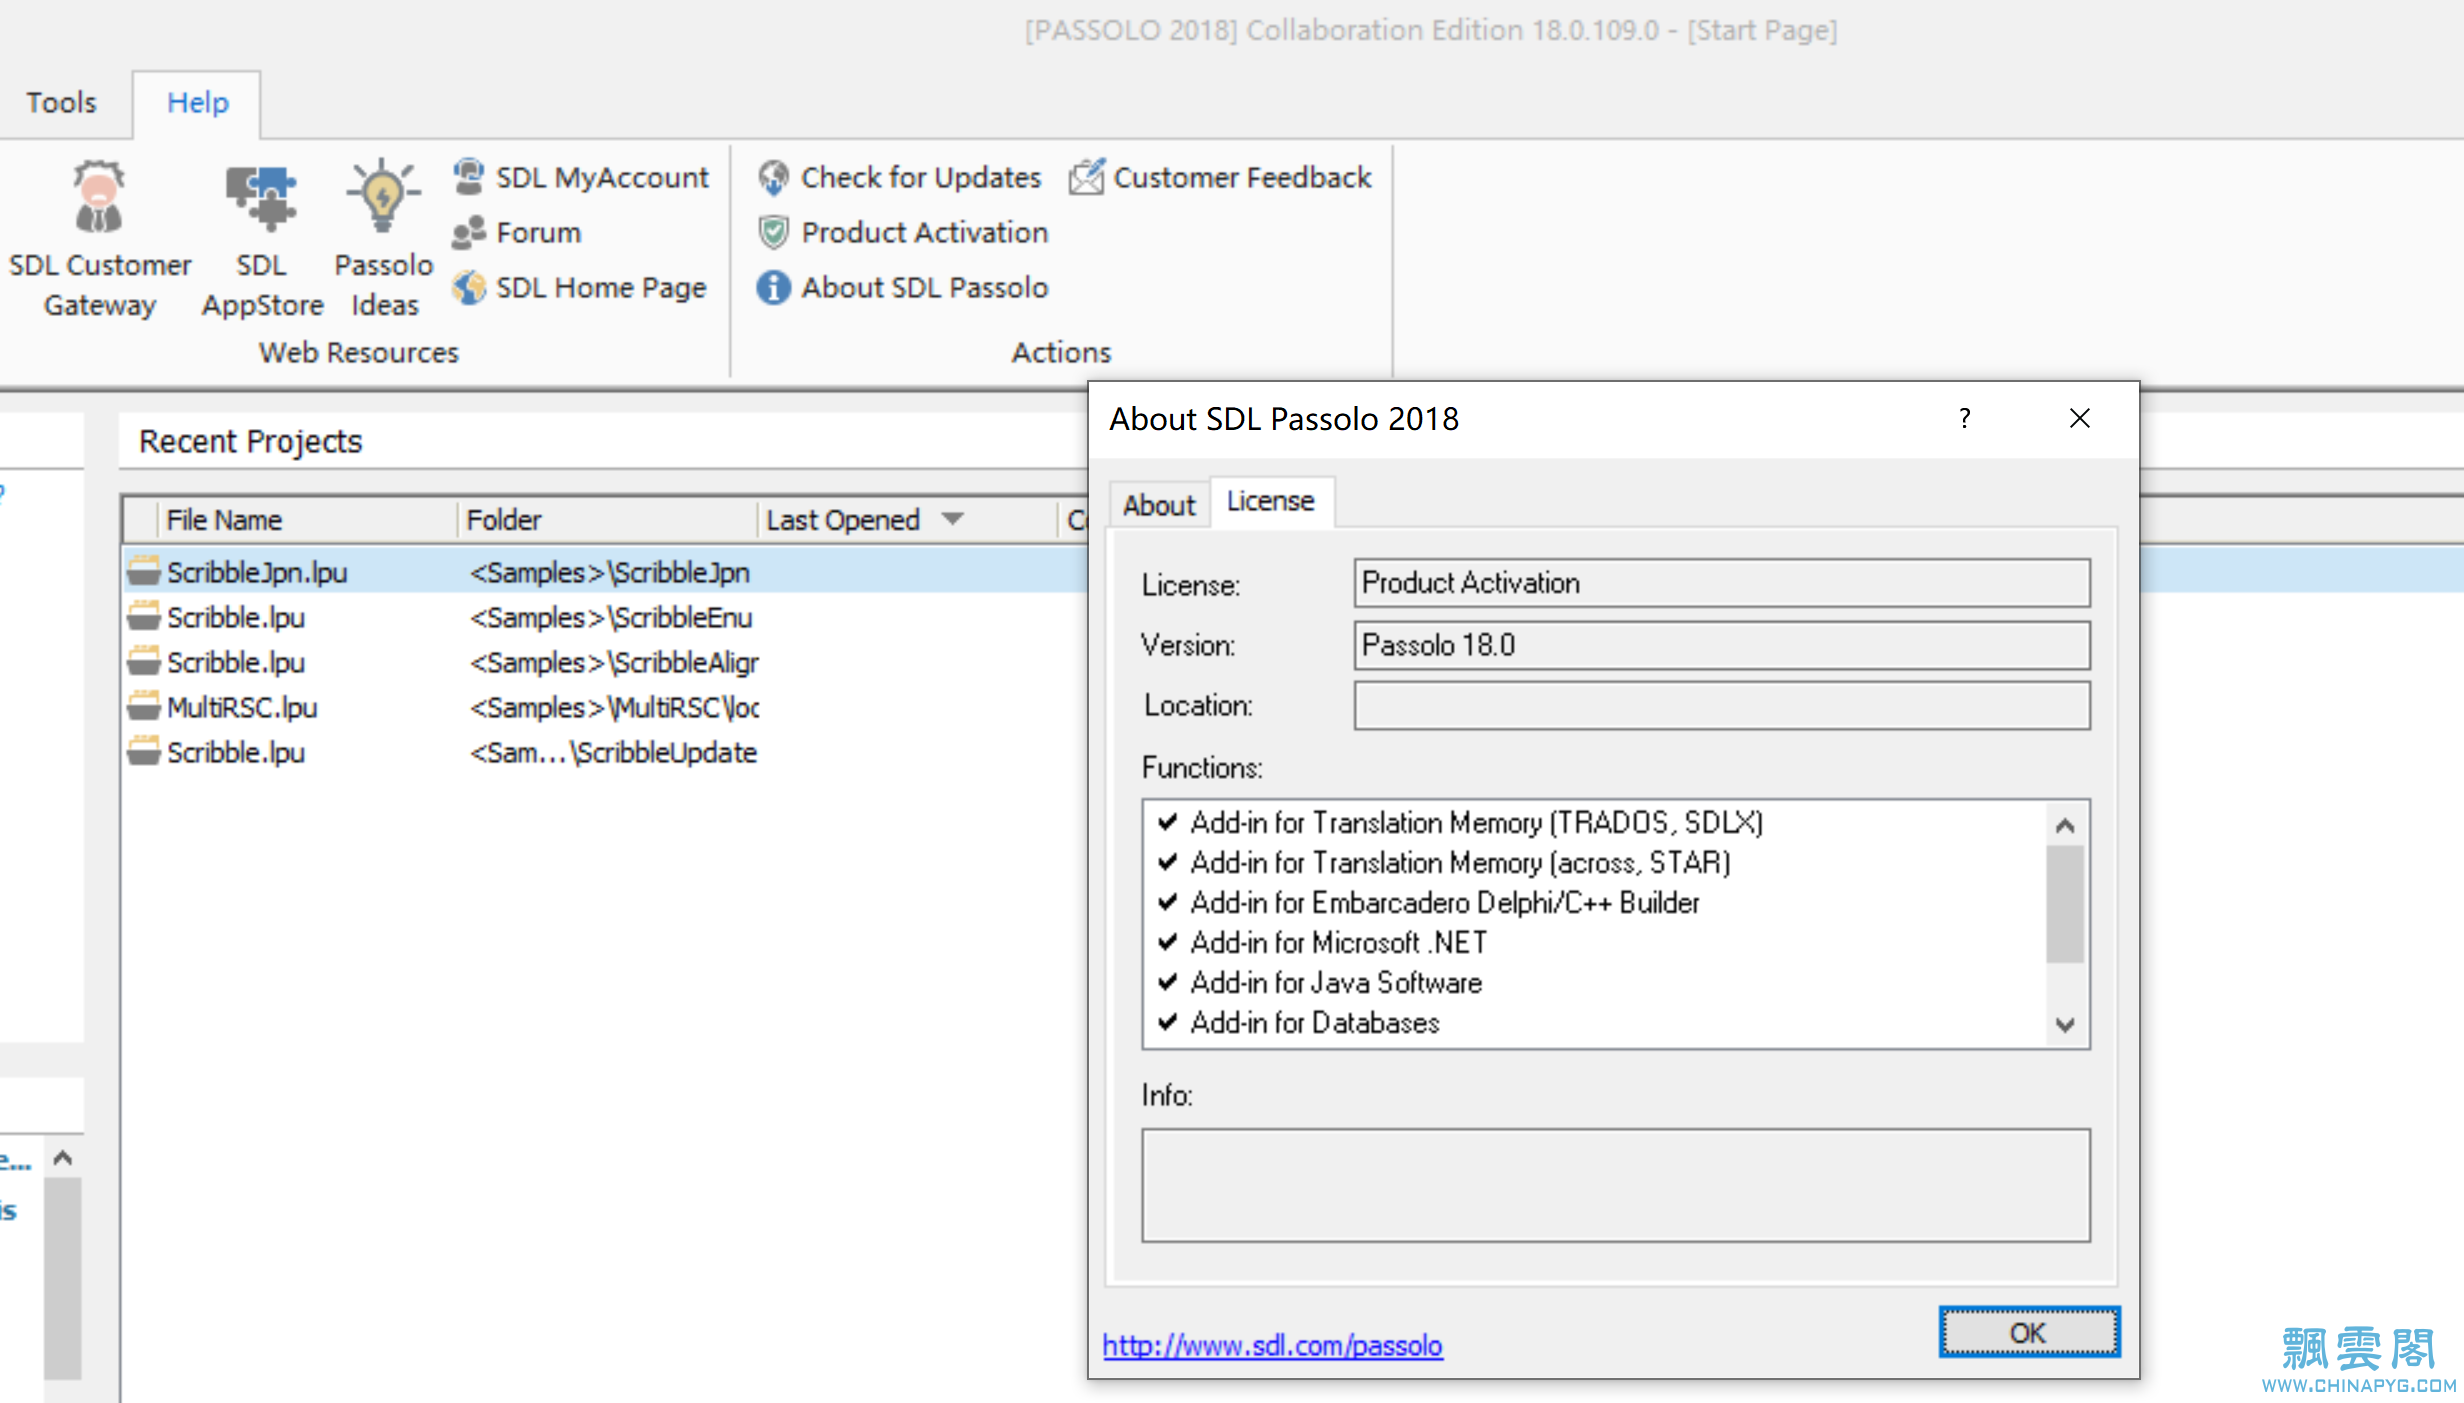Viewport: 2464px width, 1403px height.
Task: Open SDL Customer Gateway
Action: click(99, 239)
